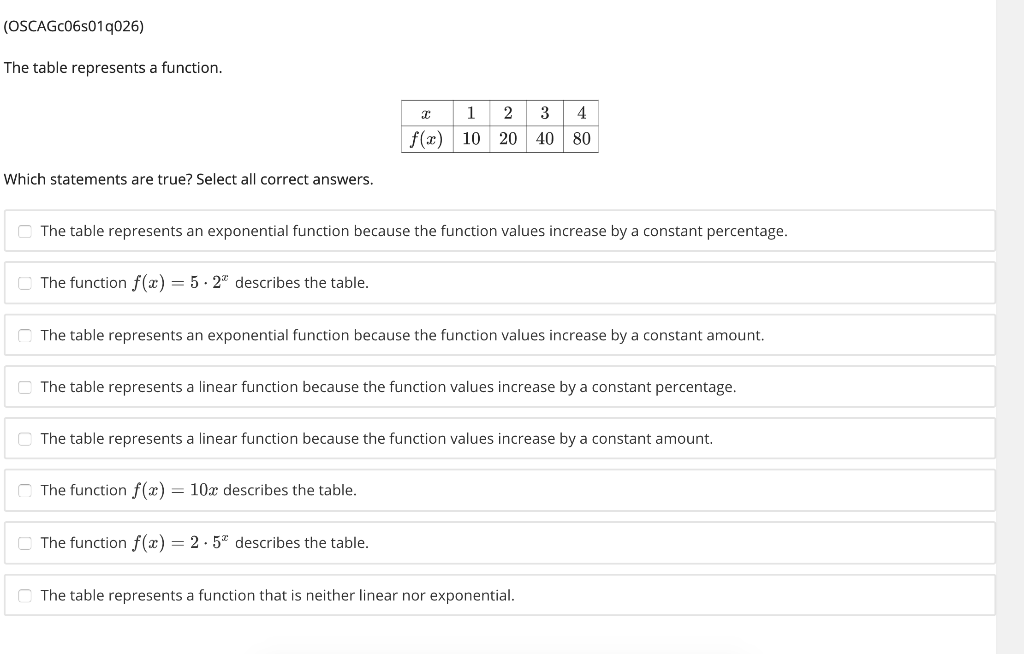Tick the neither linear nor exponential checkbox
Viewport: 1024px width, 654px height.
click(x=24, y=594)
